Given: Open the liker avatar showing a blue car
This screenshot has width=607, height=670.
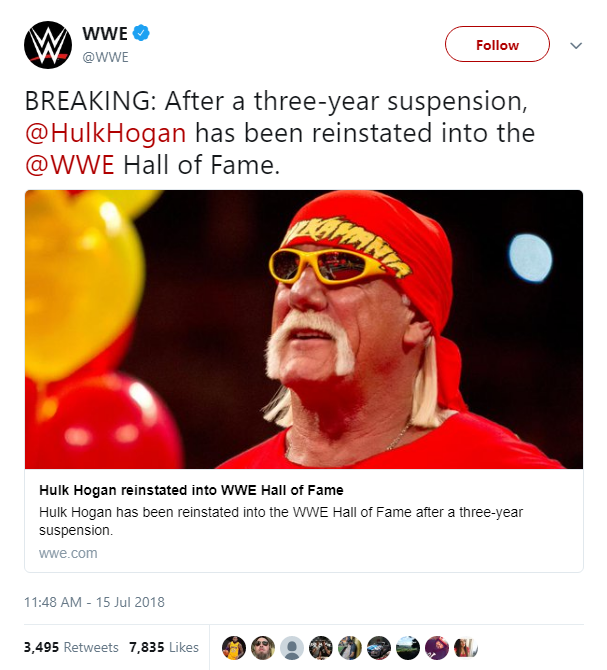Looking at the screenshot, I should [379, 647].
